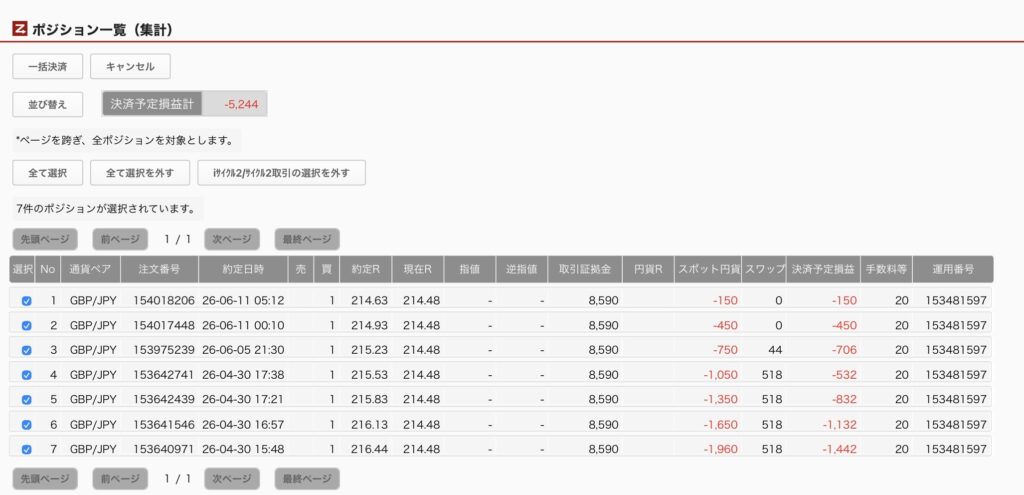Click the bottom 先頭ページ button

click(45, 479)
